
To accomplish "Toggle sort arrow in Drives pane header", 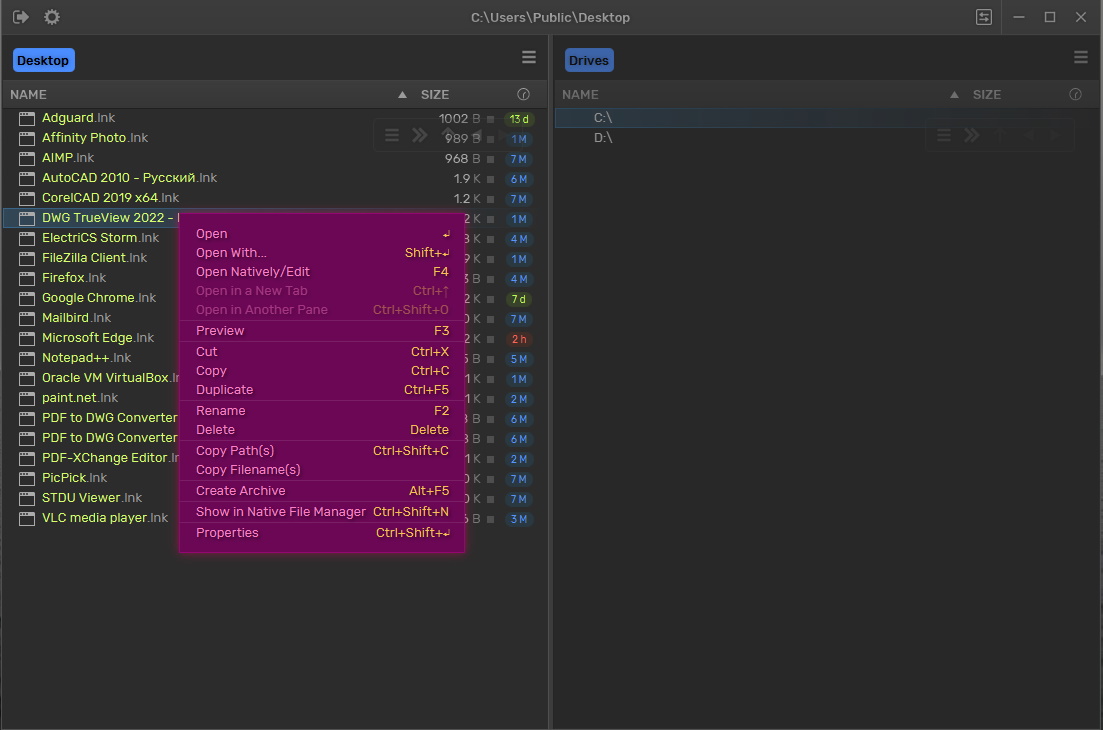I will (x=954, y=95).
